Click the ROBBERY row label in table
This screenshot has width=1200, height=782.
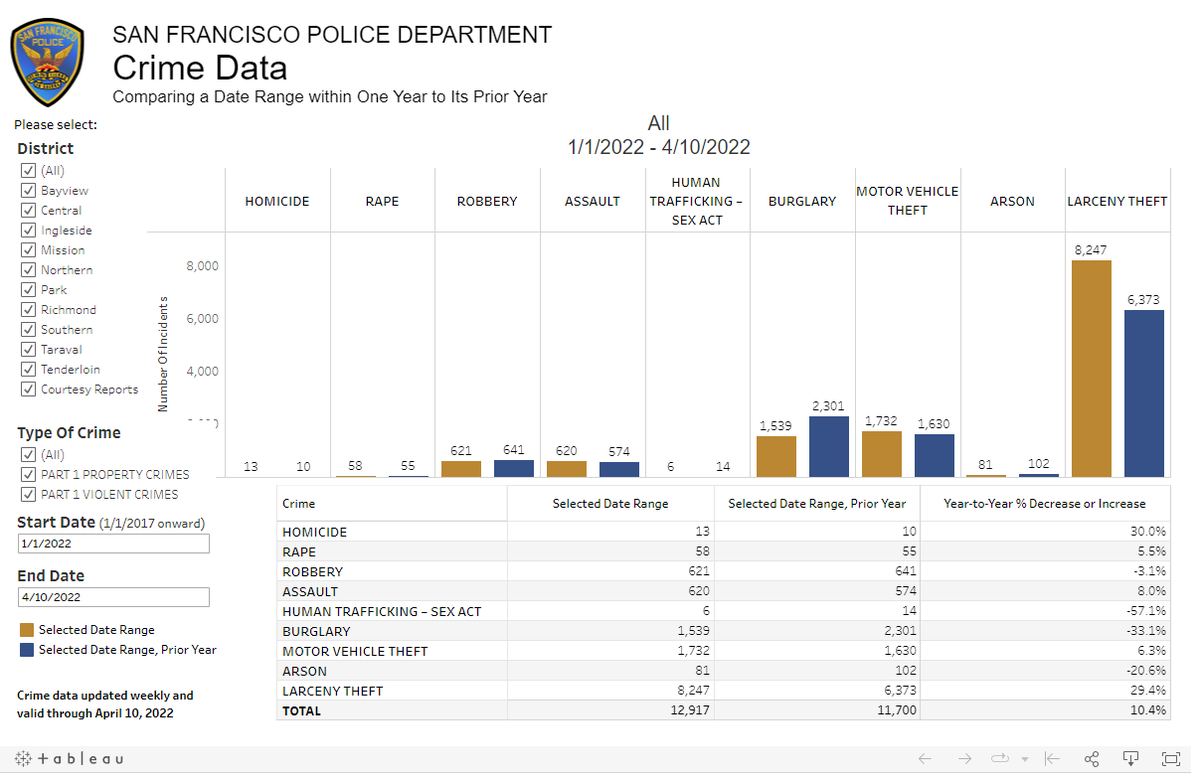312,572
